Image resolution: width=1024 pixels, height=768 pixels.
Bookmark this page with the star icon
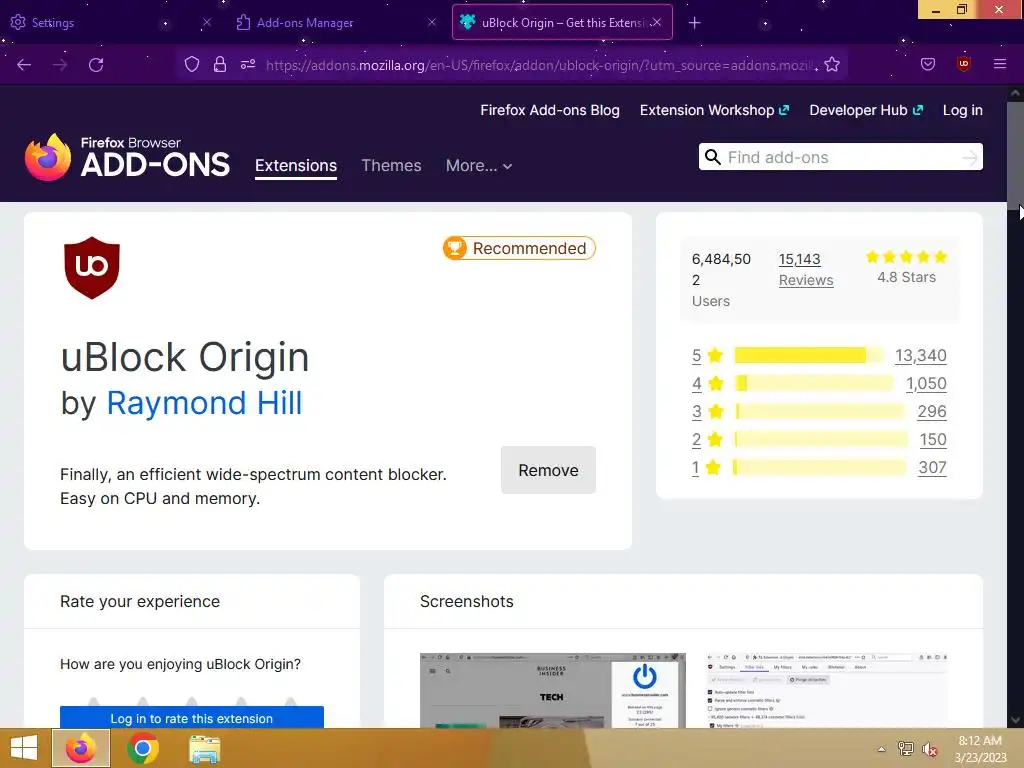point(831,64)
